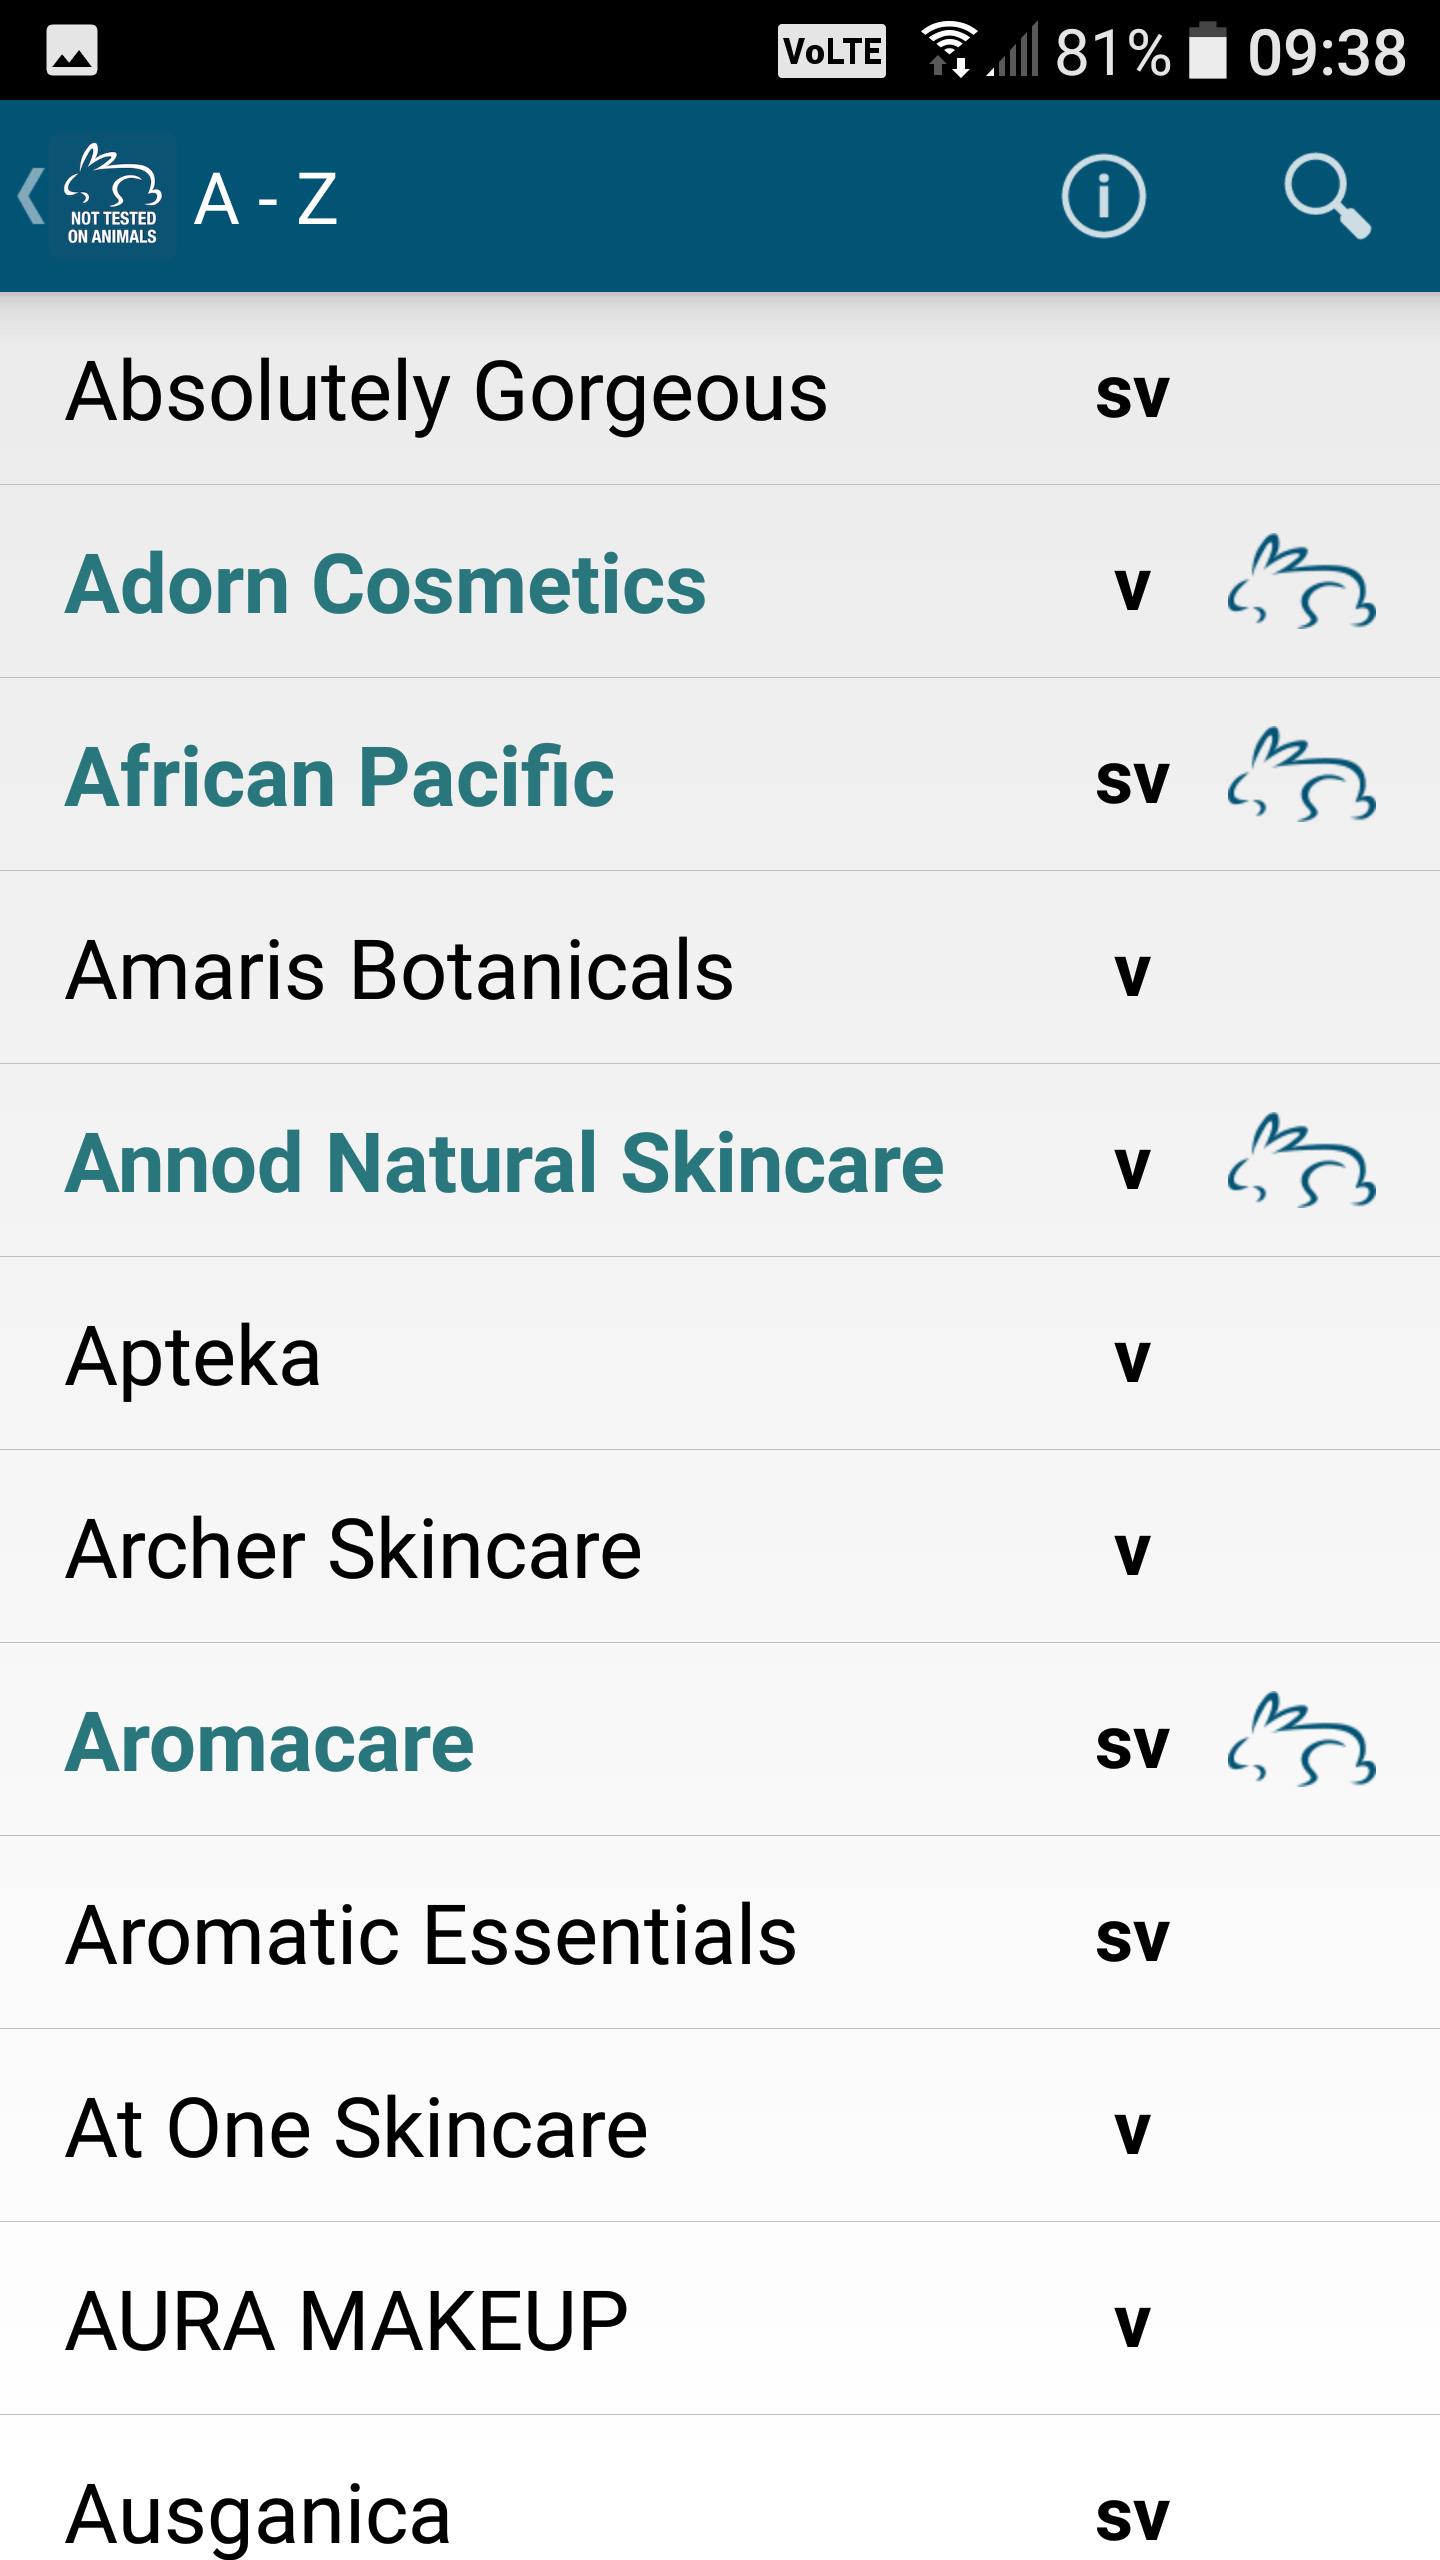Image resolution: width=1440 pixels, height=2560 pixels.
Task: Tap the info icon in header
Action: (1103, 197)
